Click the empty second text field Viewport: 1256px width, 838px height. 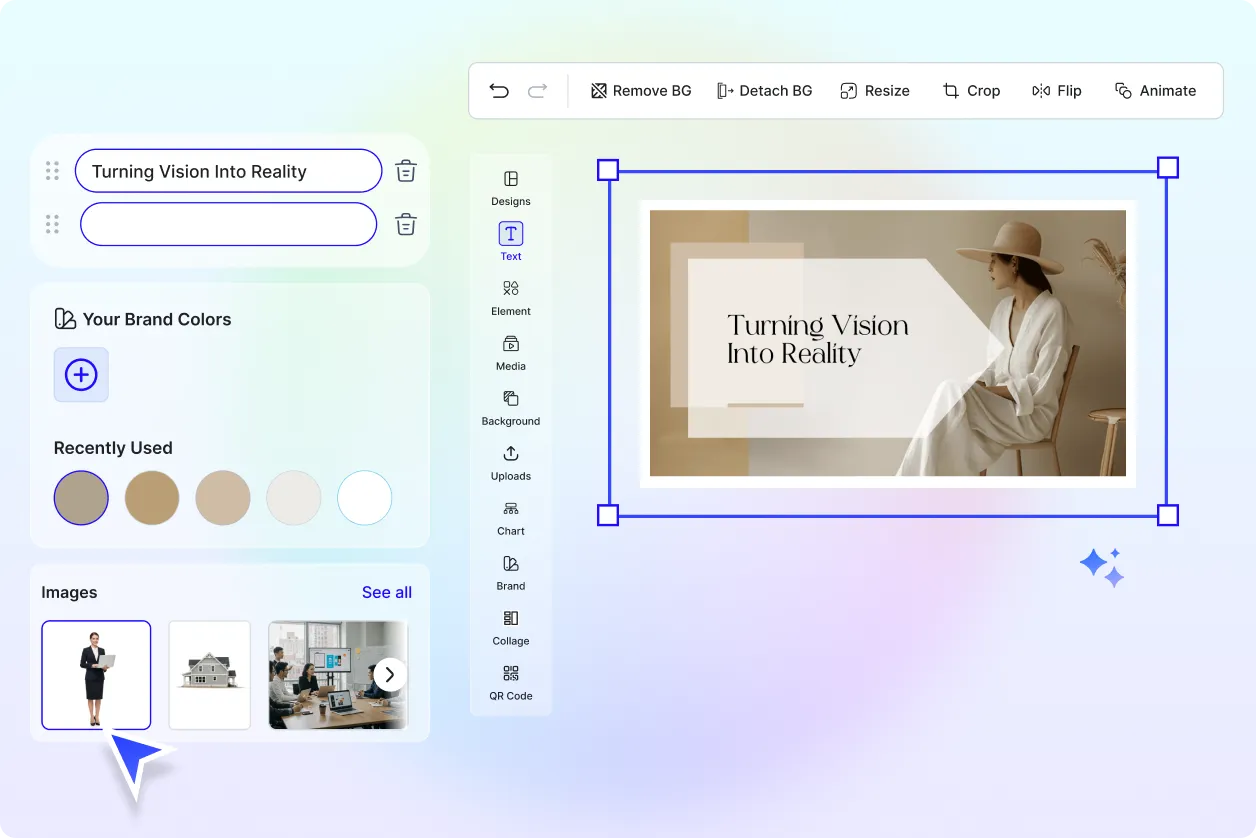tap(228, 224)
